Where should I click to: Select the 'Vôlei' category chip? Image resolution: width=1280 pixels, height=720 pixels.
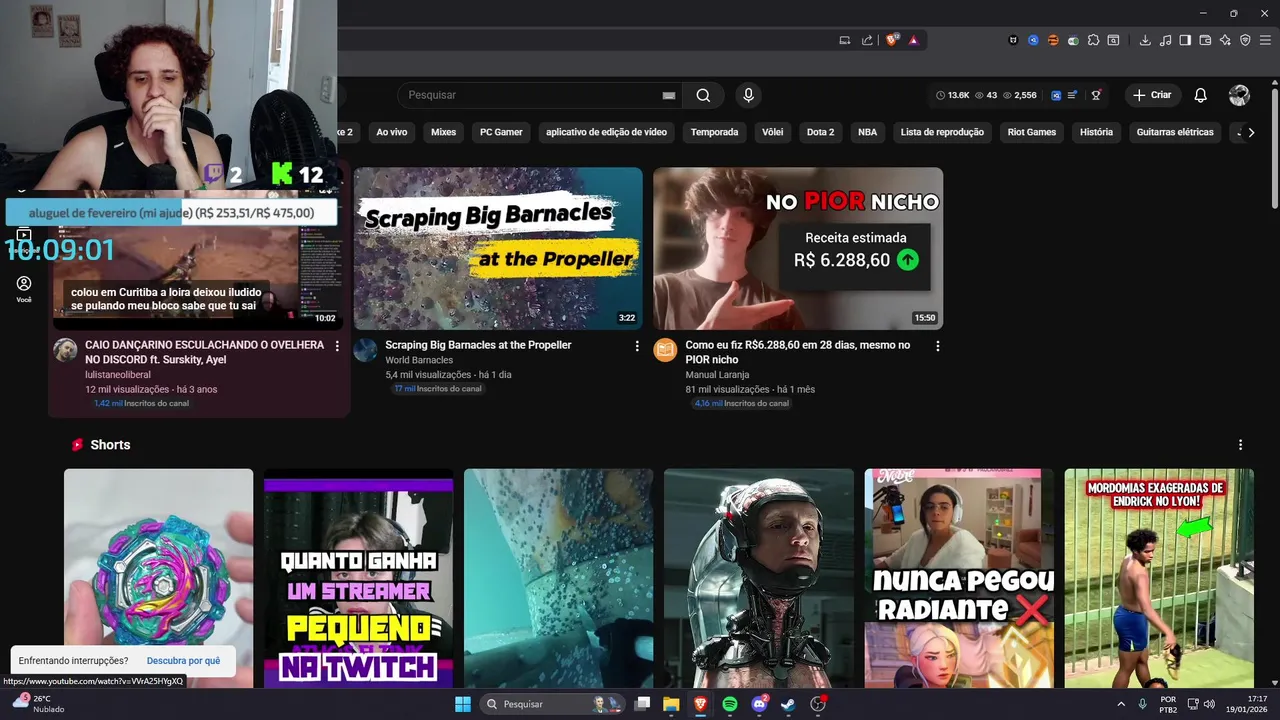click(772, 132)
